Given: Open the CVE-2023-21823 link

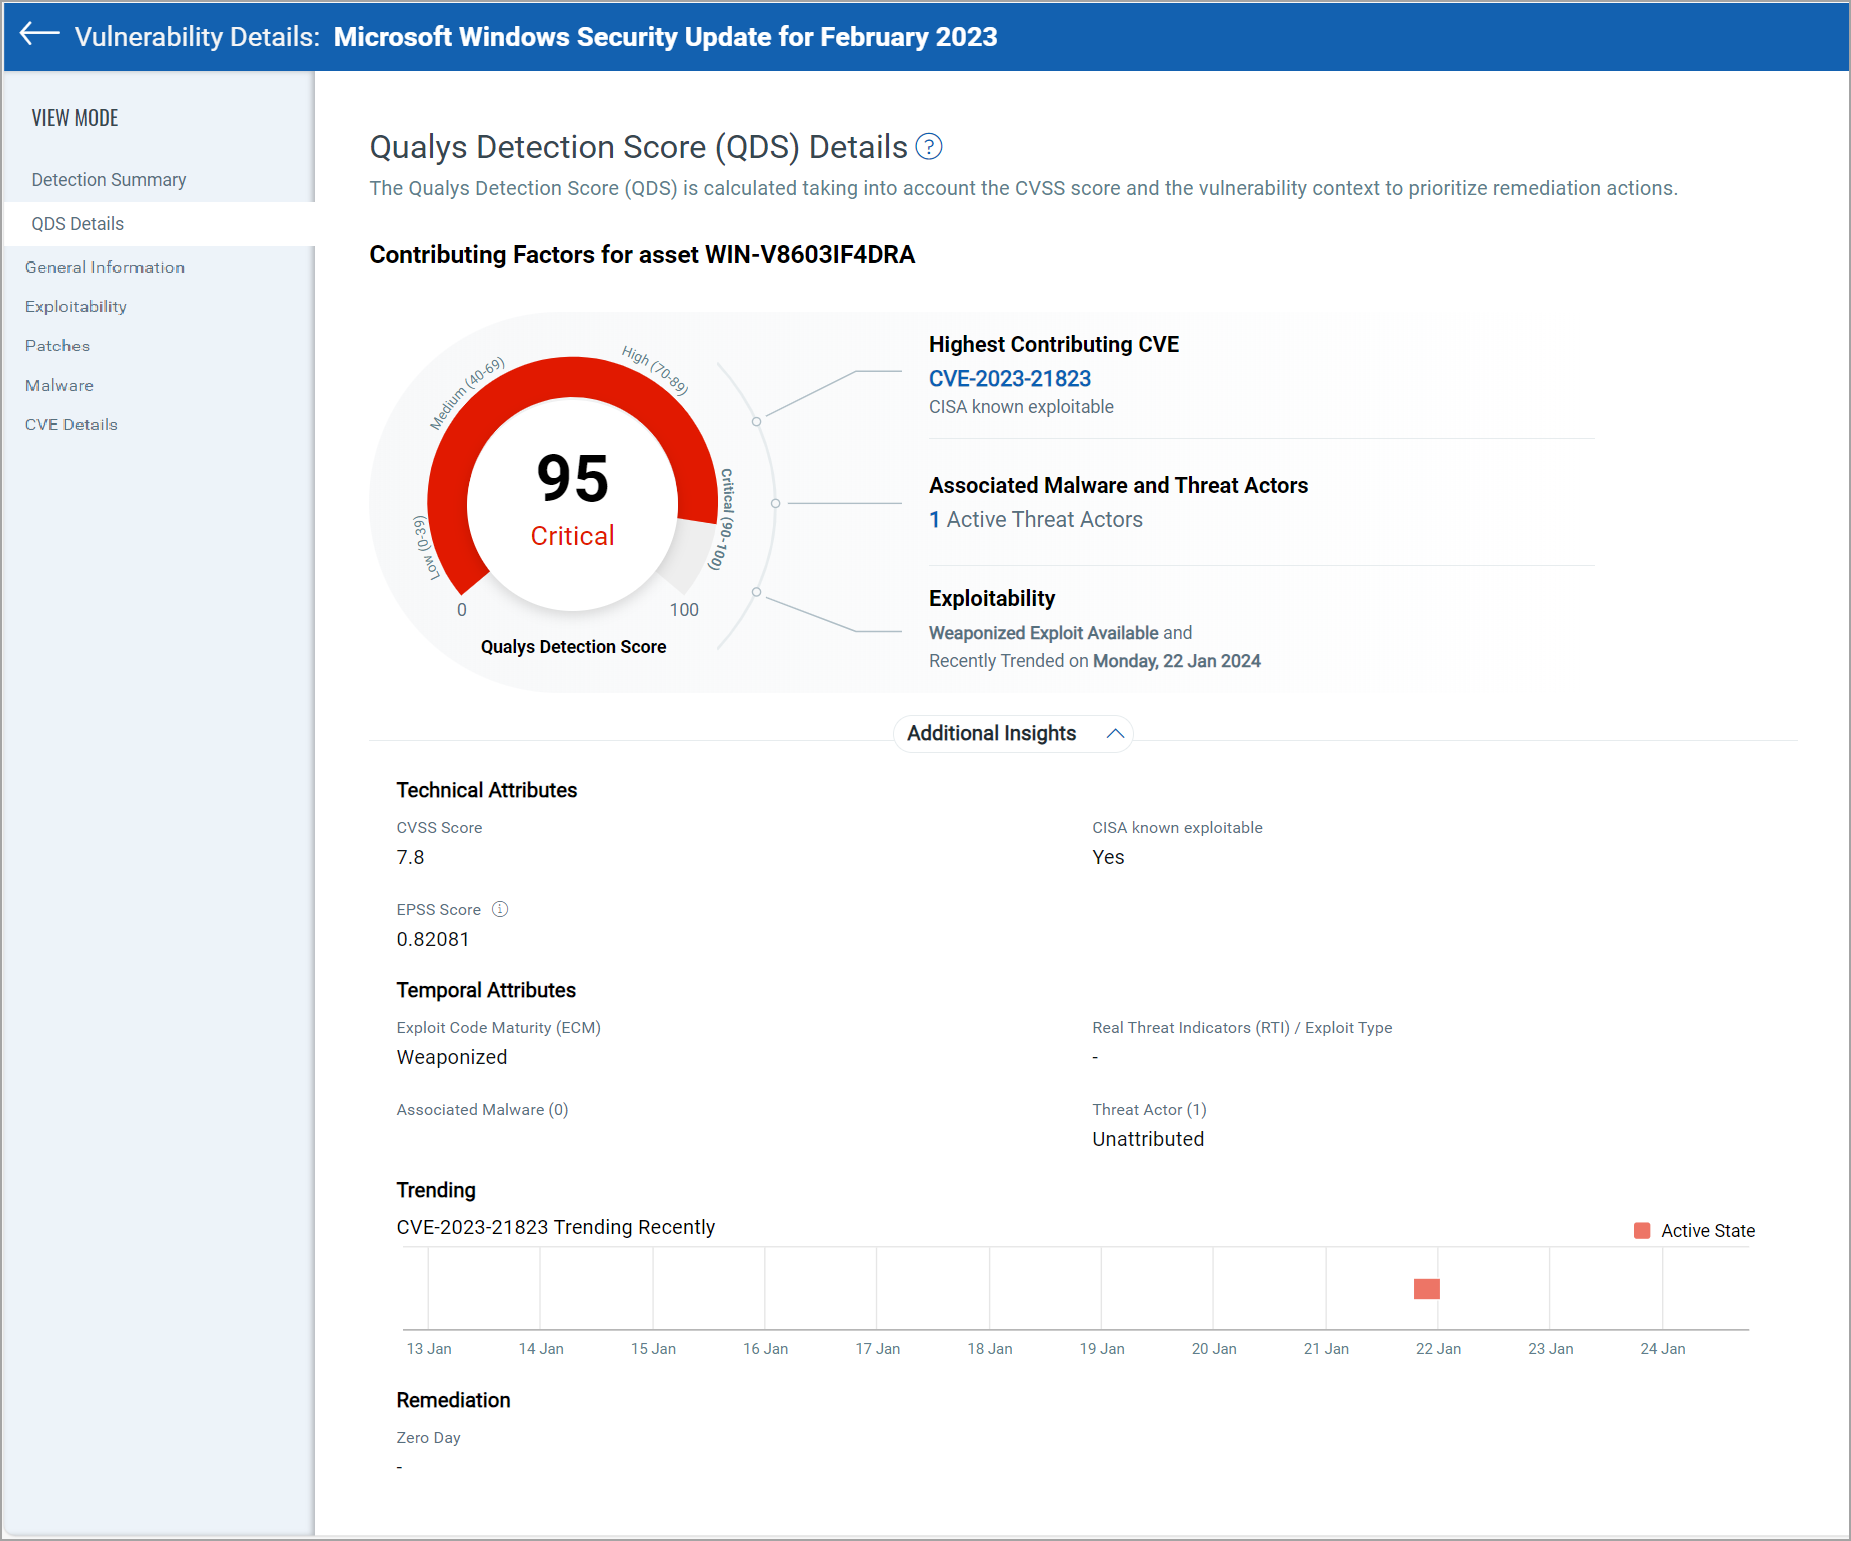Looking at the screenshot, I should pos(1010,378).
